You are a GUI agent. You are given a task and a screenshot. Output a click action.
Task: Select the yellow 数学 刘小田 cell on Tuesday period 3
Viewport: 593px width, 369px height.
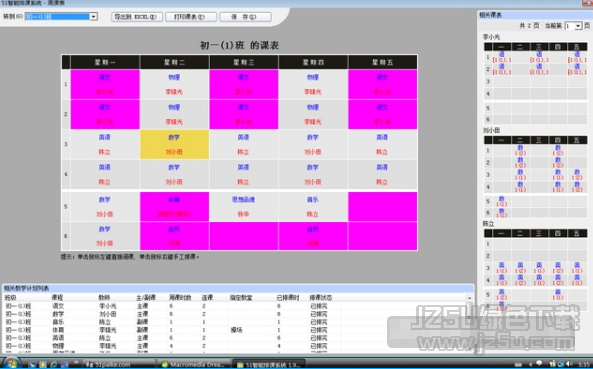(174, 144)
